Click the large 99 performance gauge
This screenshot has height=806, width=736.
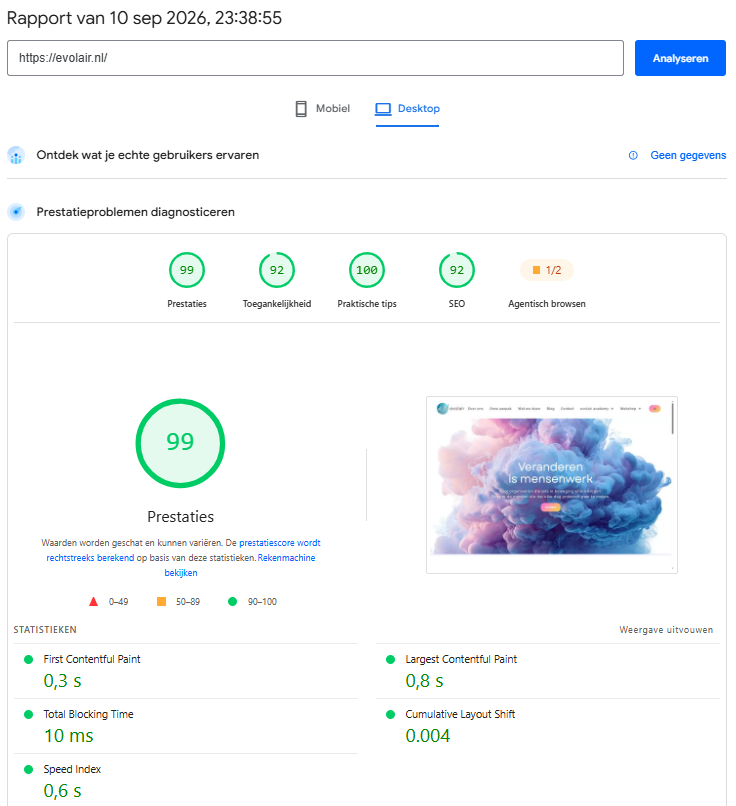click(180, 443)
